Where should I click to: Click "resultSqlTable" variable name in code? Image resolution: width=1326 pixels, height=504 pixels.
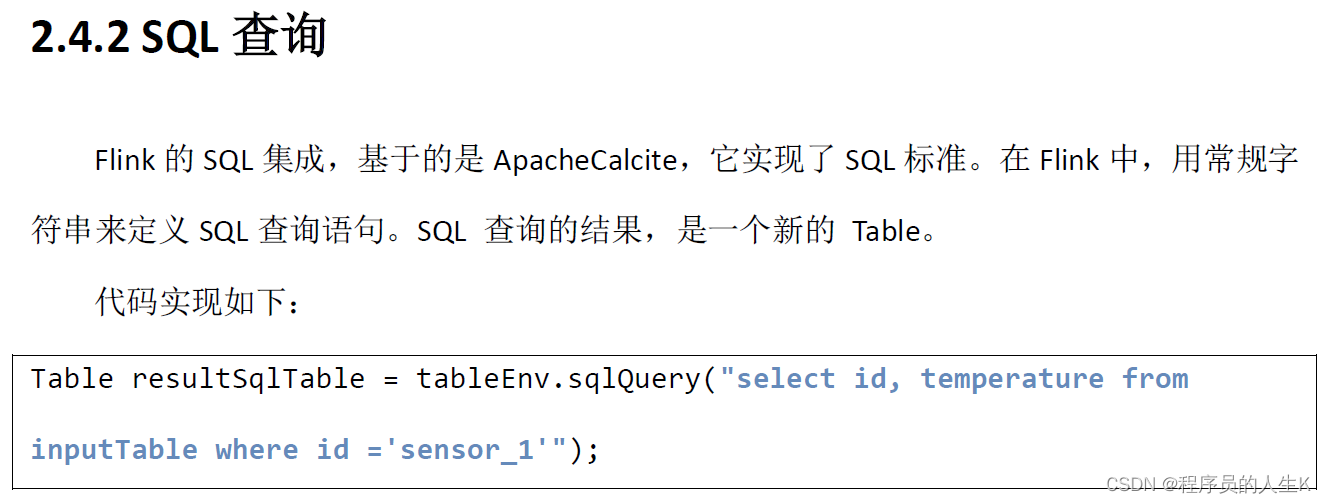click(x=248, y=379)
